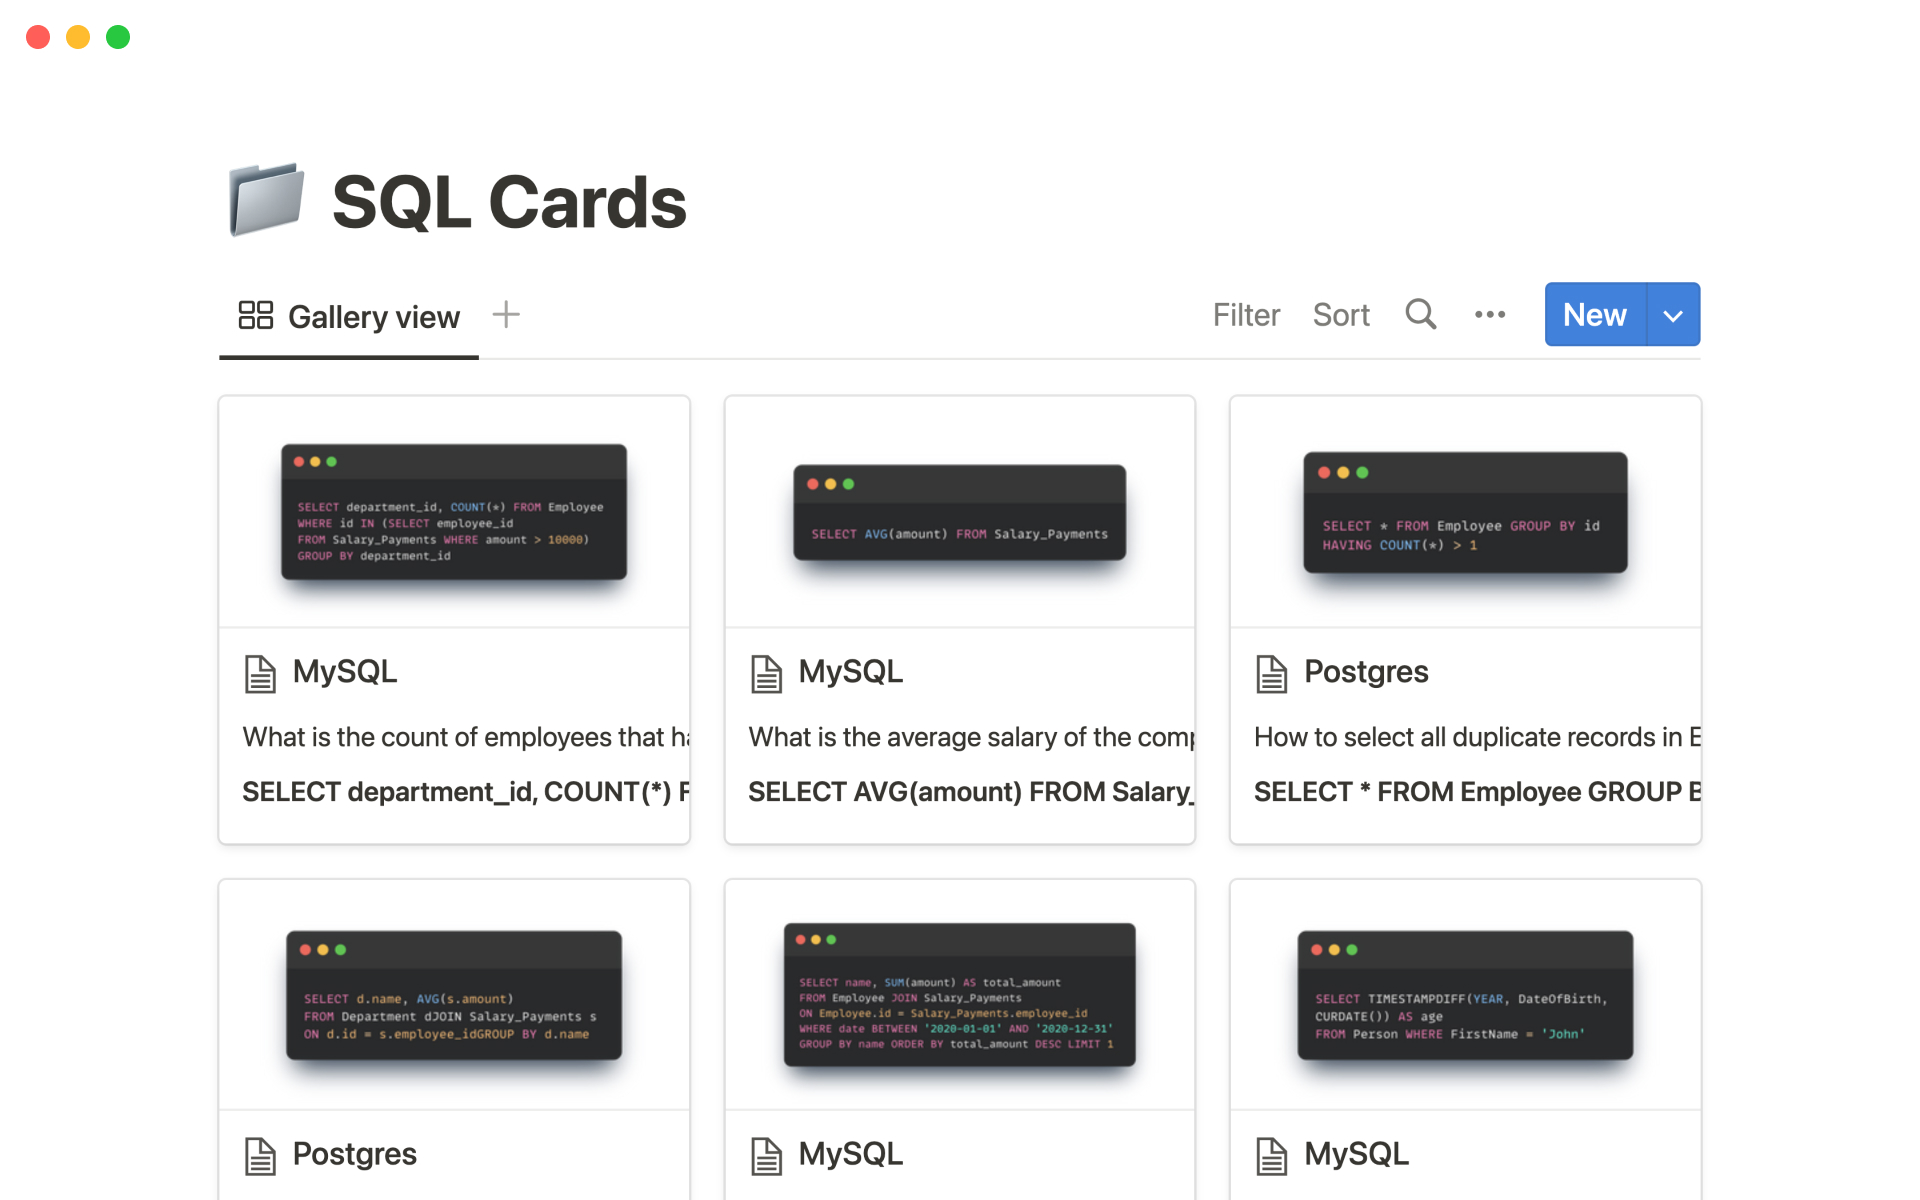
Task: Click the SQL Cards page title
Action: [x=508, y=202]
